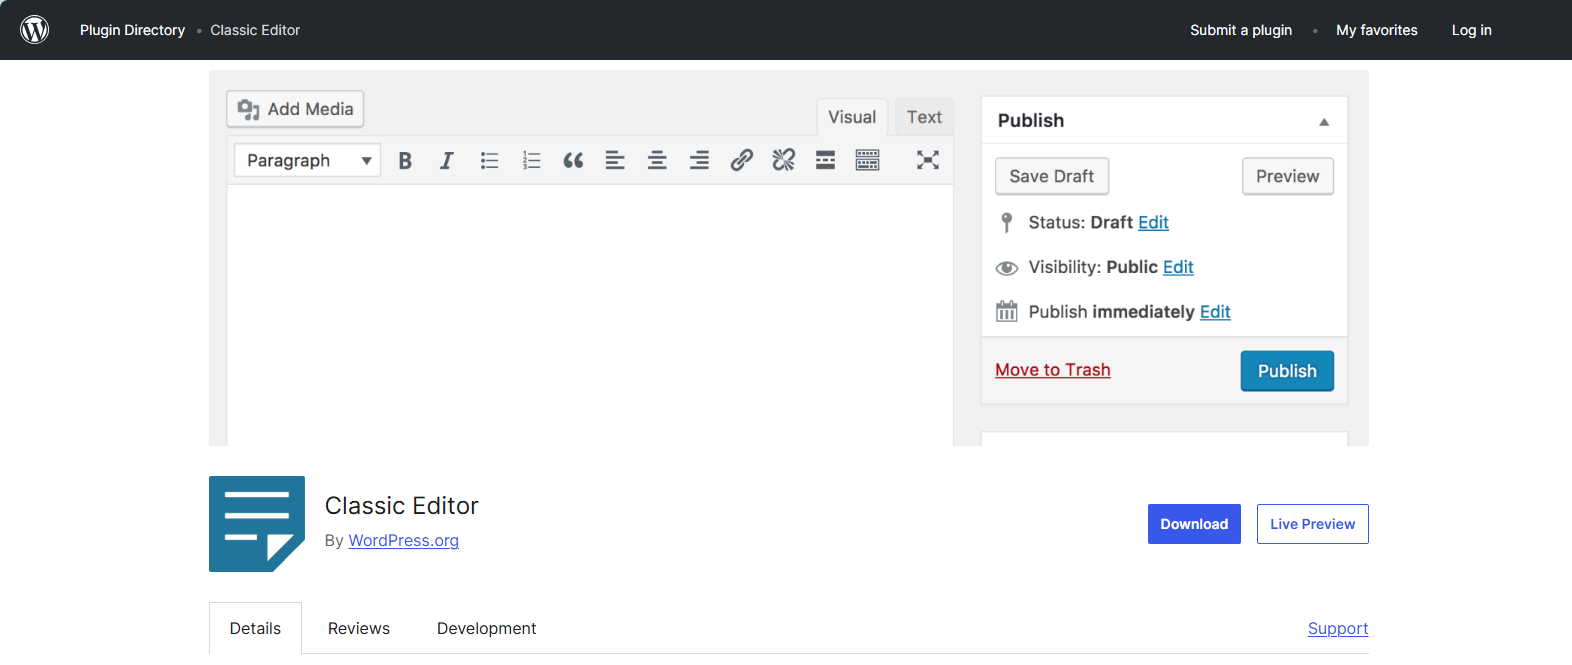Click inside the editor text area
1572x665 pixels.
coord(590,315)
